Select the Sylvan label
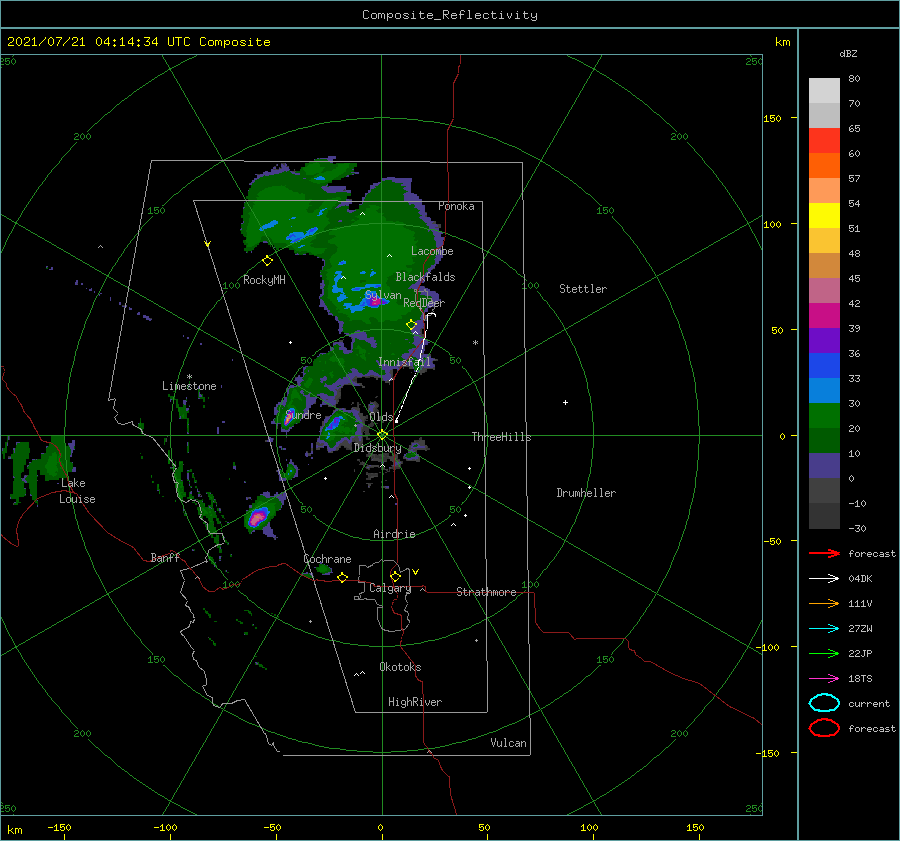900x841 pixels. pyautogui.click(x=383, y=295)
